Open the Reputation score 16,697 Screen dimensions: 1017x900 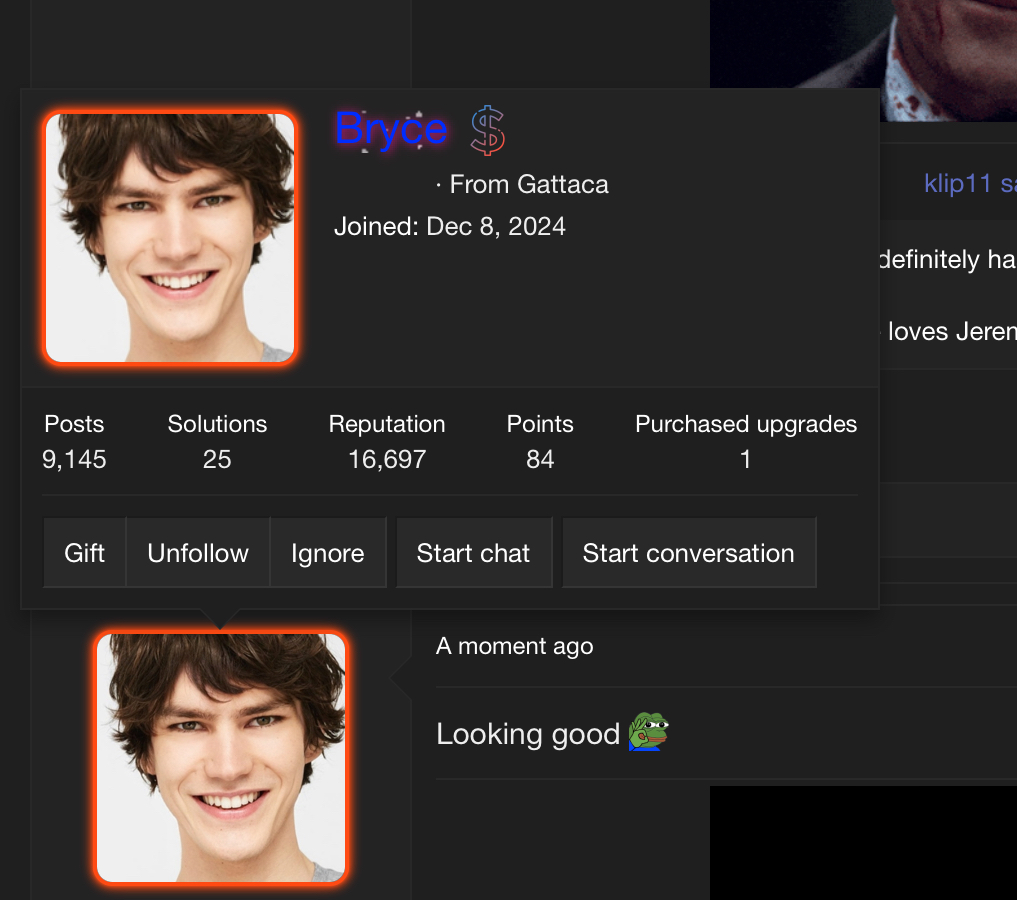[x=387, y=459]
